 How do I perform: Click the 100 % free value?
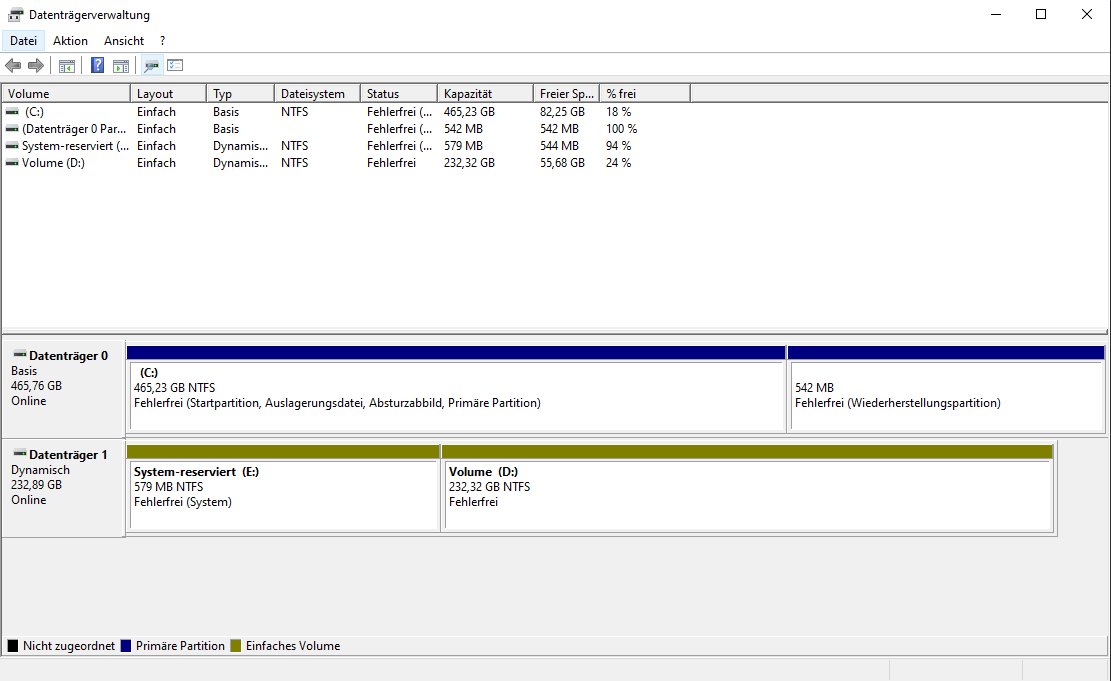621,129
